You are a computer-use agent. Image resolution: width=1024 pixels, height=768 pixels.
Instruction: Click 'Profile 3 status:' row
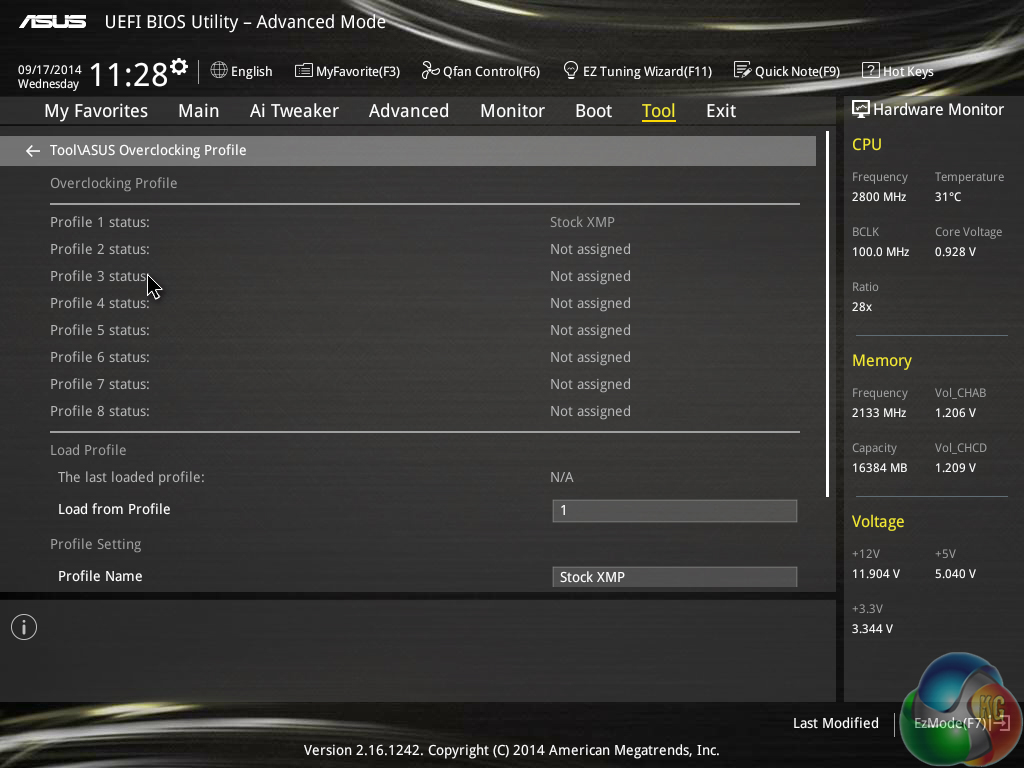(424, 276)
